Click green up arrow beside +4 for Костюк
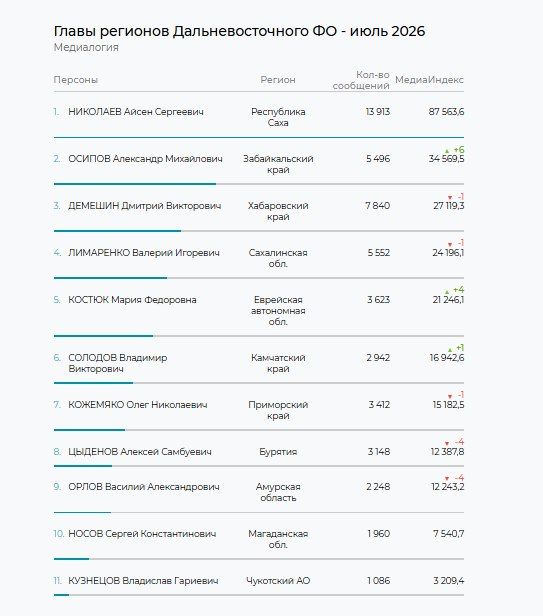This screenshot has width=543, height=616. point(447,292)
